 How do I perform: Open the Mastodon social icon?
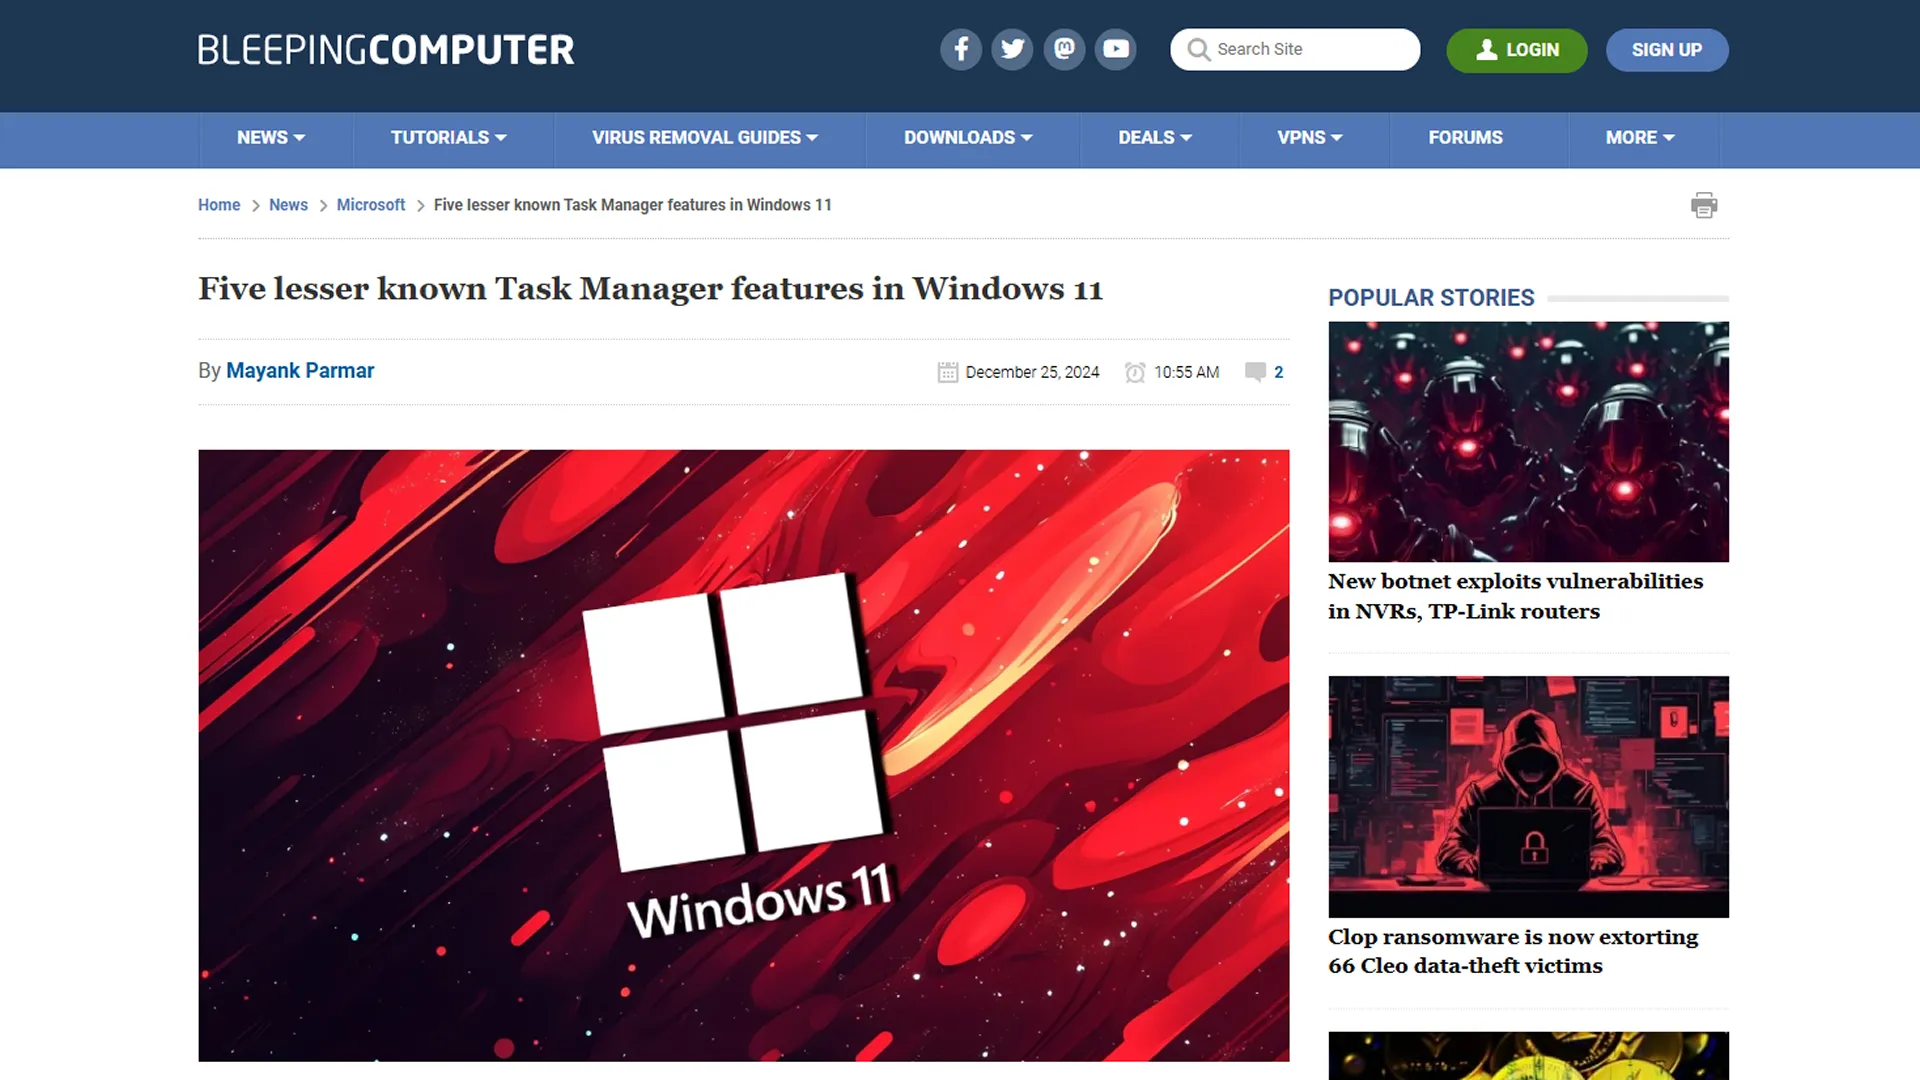[1064, 49]
